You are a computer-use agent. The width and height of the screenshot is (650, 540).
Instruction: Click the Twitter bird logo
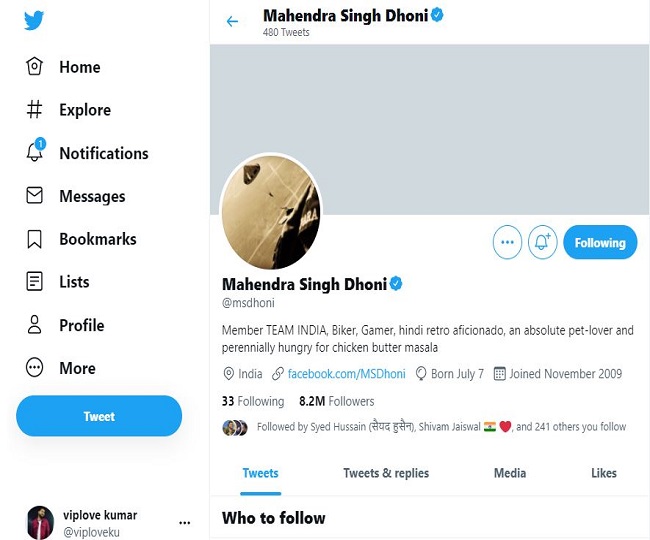[x=34, y=20]
